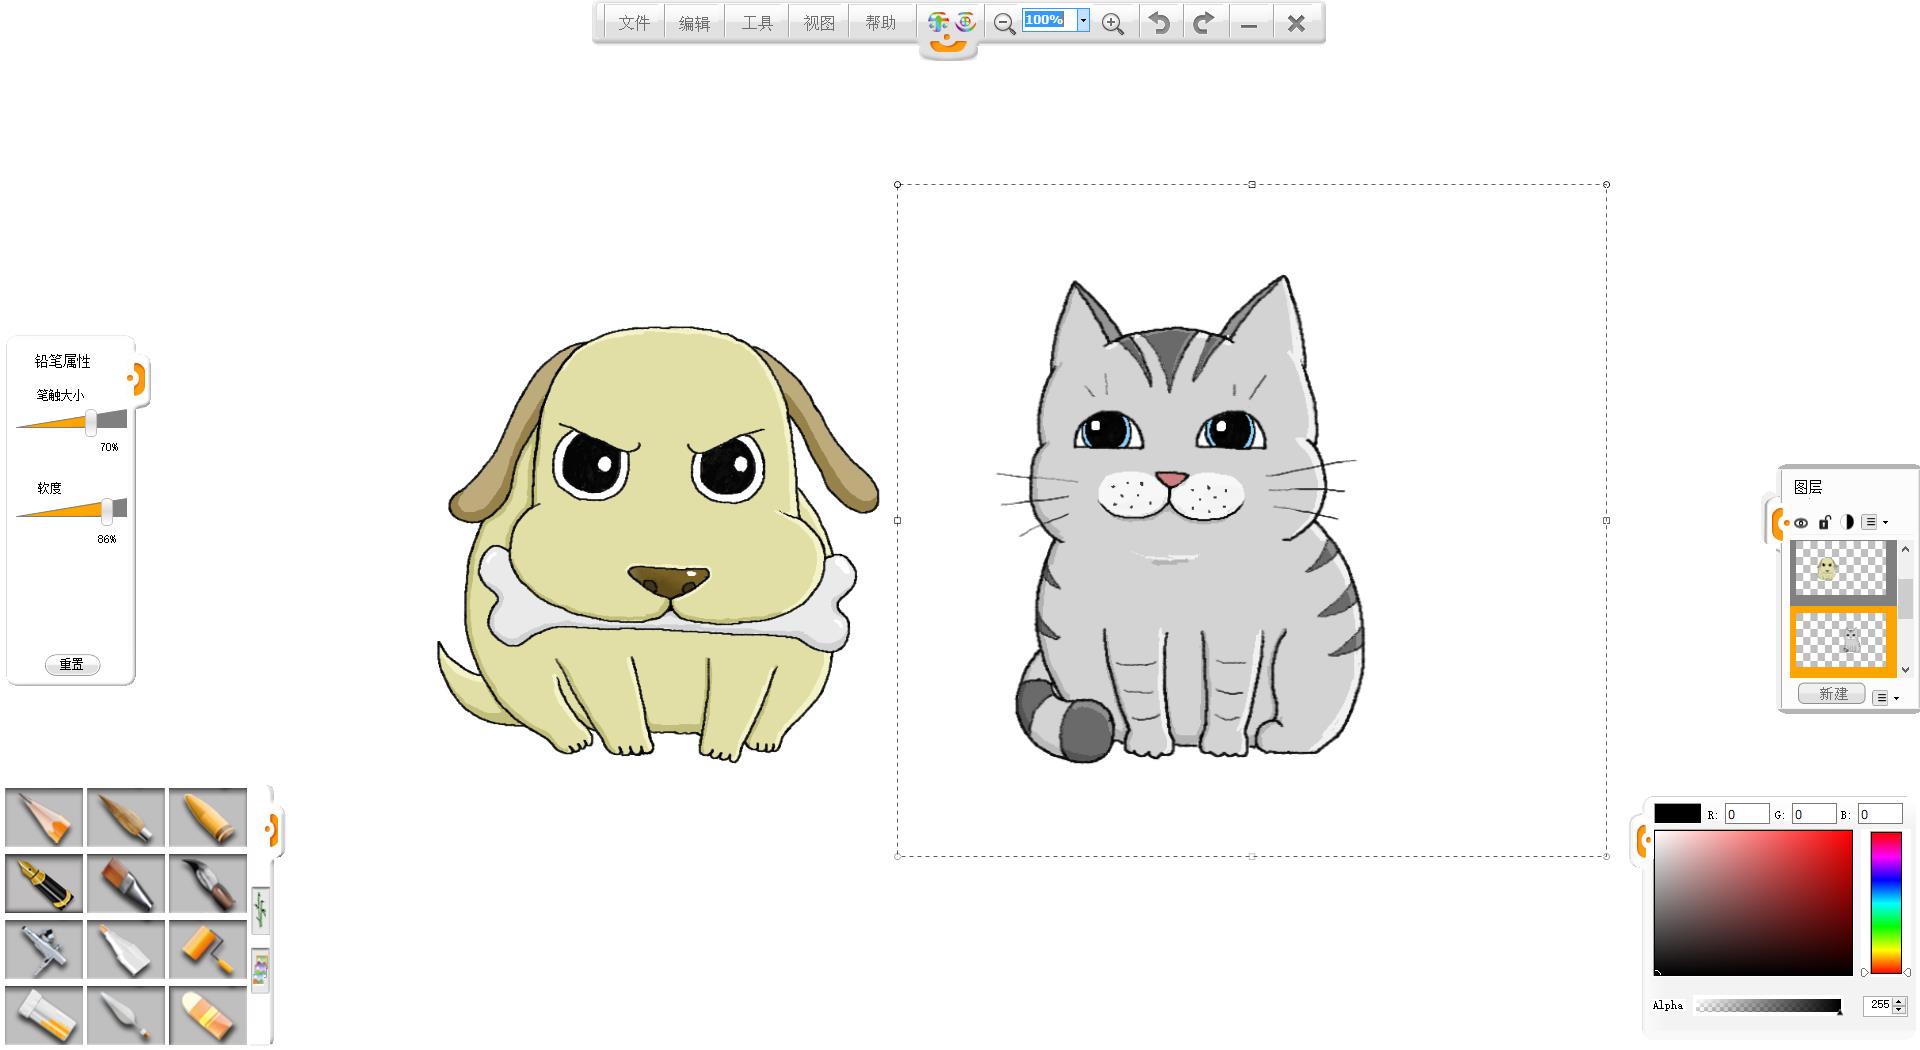Toggle layer visibility eye icon
1920x1050 pixels.
[x=1801, y=522]
